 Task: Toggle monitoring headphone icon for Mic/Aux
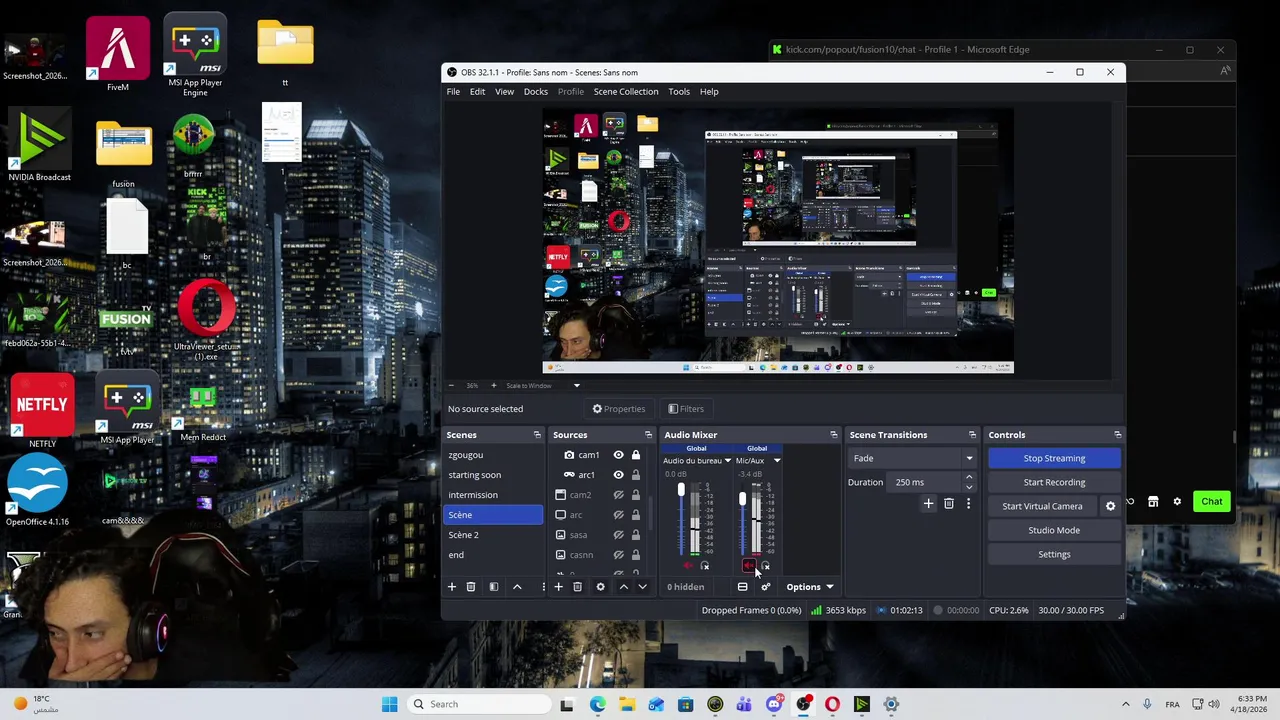point(765,566)
